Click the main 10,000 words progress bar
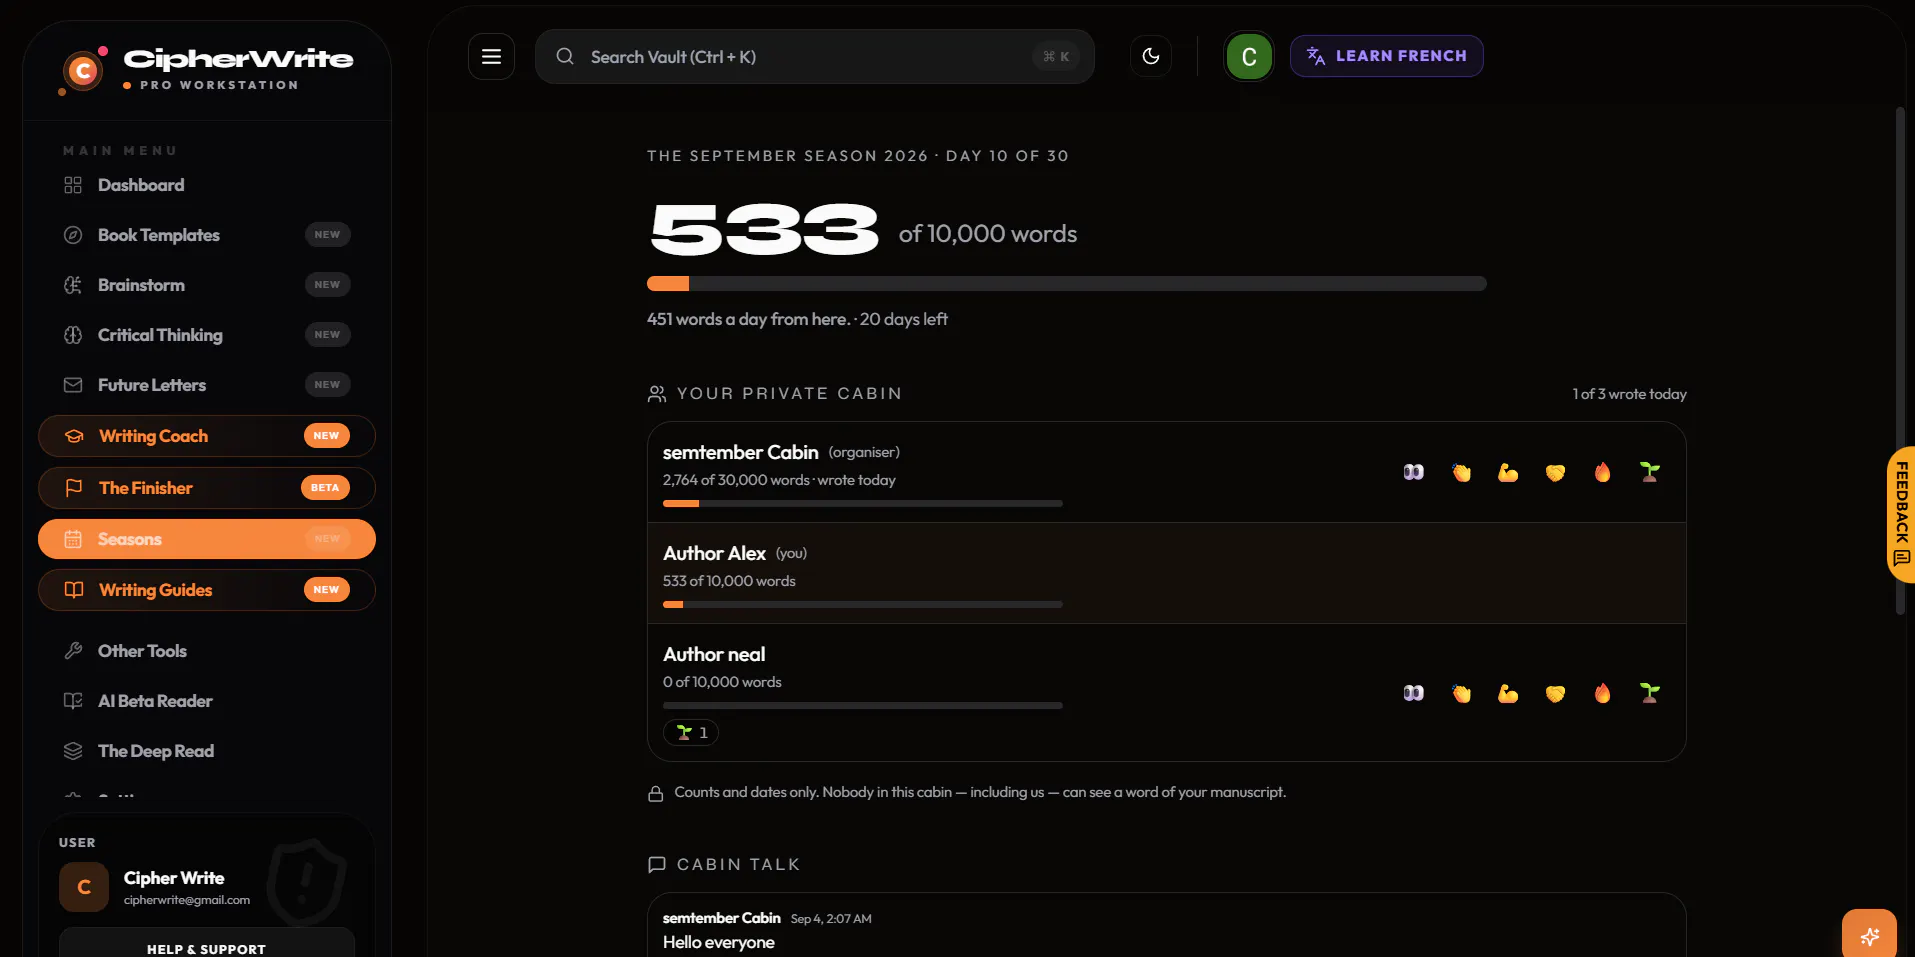1915x957 pixels. click(1066, 284)
